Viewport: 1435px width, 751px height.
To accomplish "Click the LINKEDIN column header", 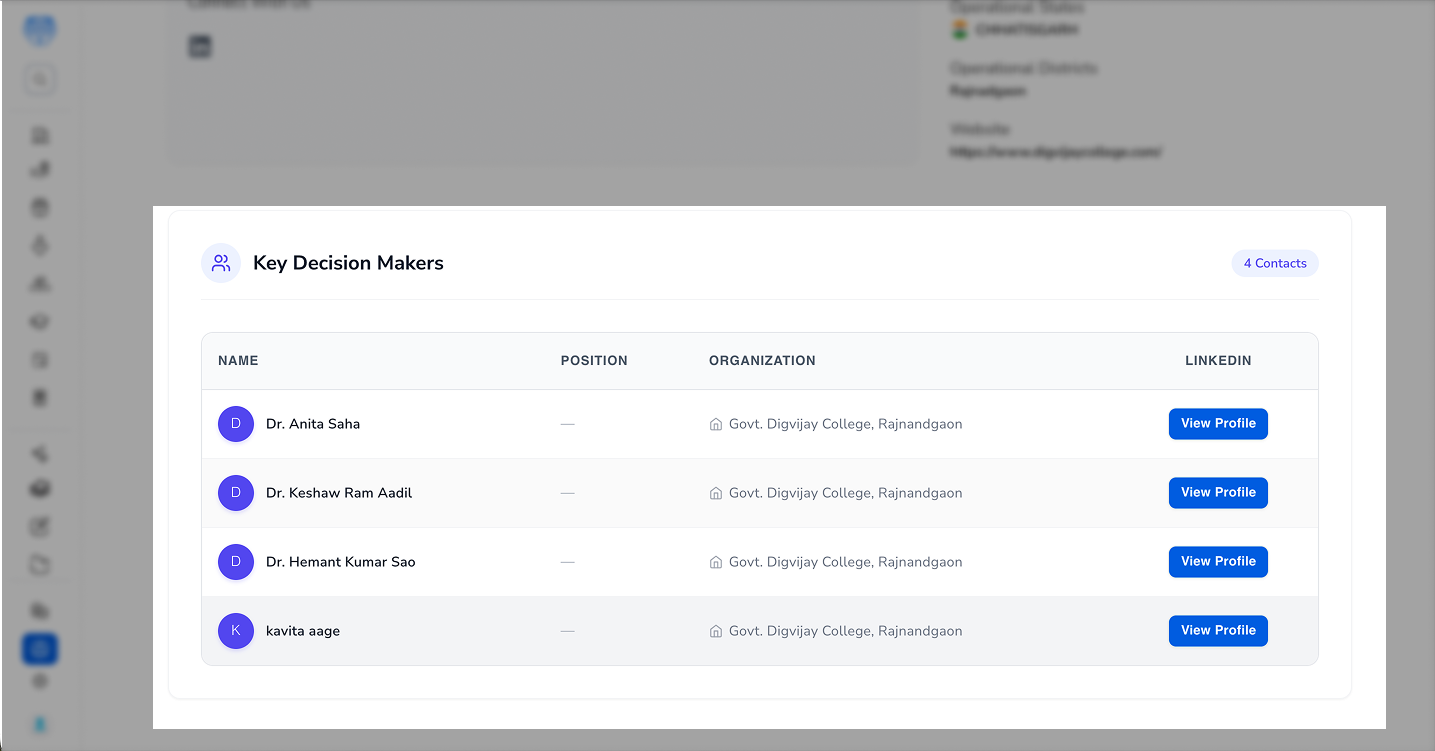I will coord(1218,360).
